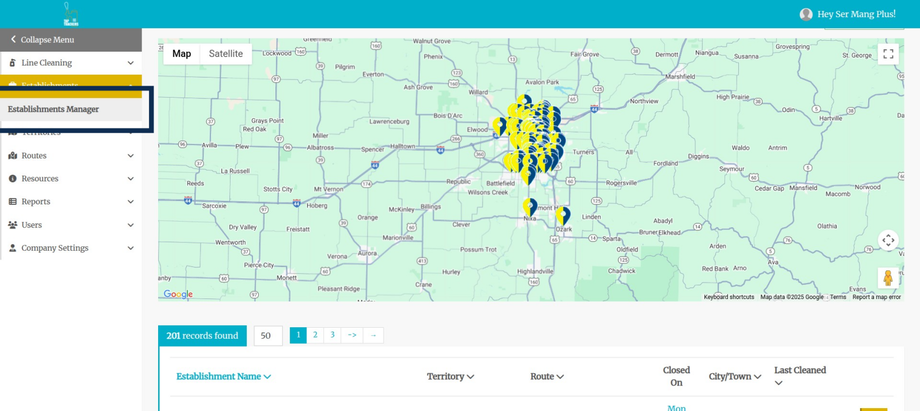
Task: Click the app logo in header
Action: 71,14
